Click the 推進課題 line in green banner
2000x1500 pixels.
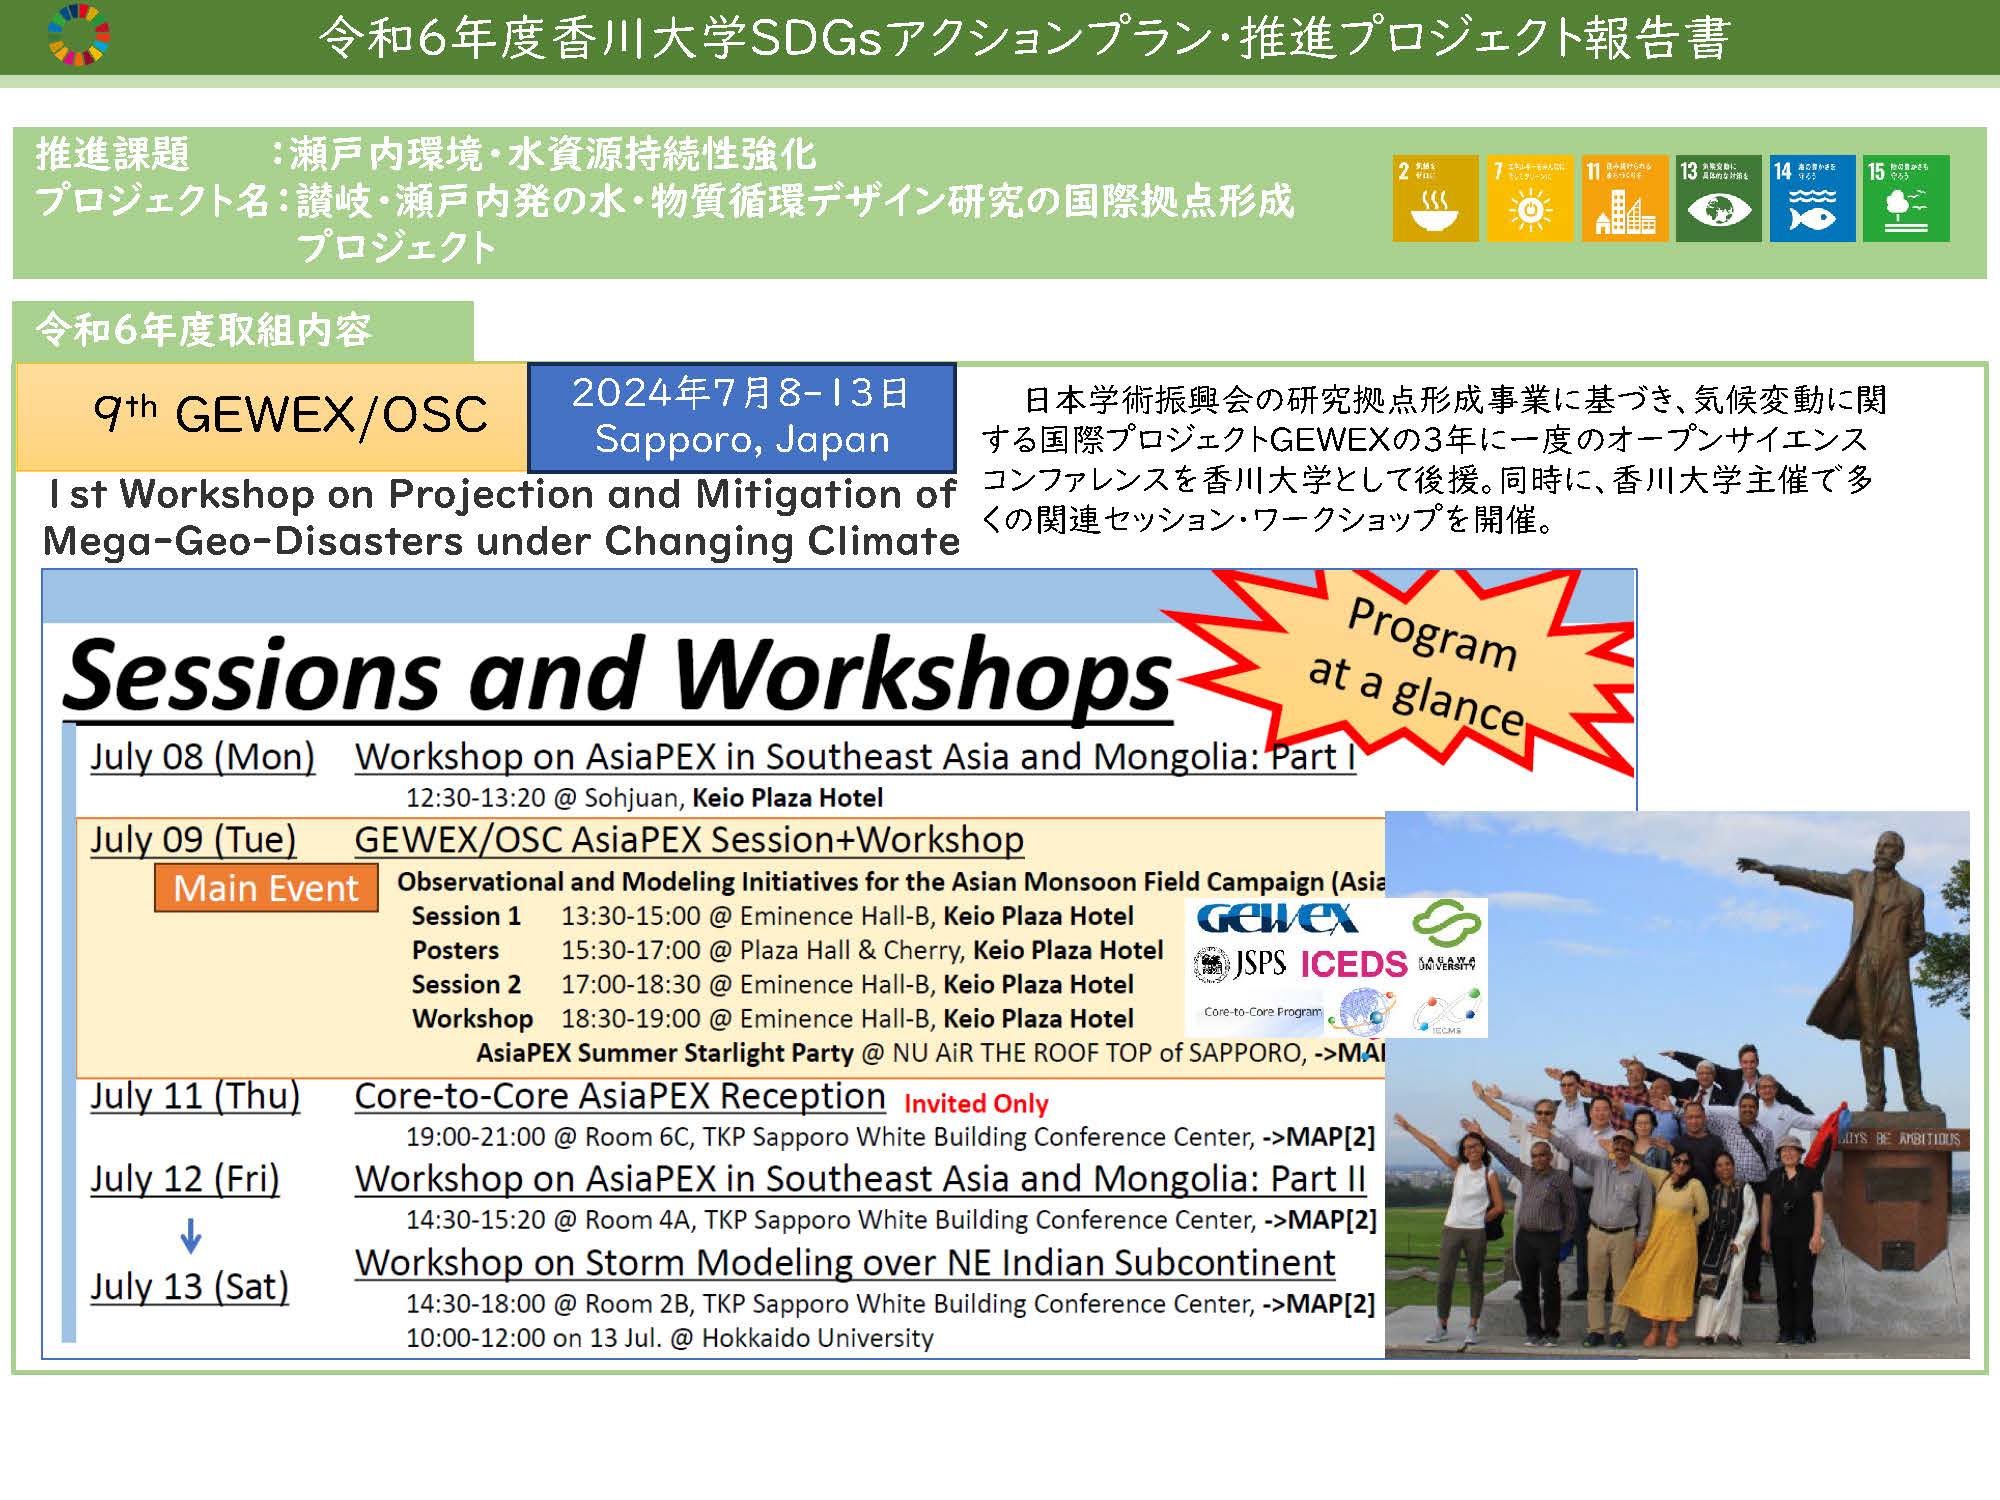[426, 155]
